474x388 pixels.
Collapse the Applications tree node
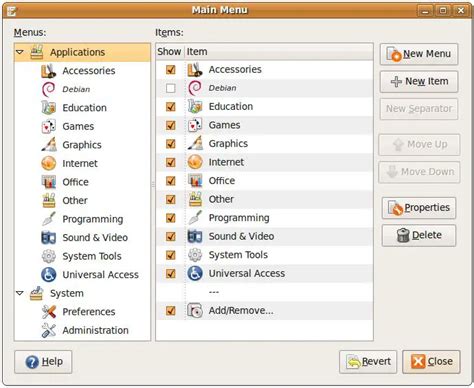(x=20, y=52)
